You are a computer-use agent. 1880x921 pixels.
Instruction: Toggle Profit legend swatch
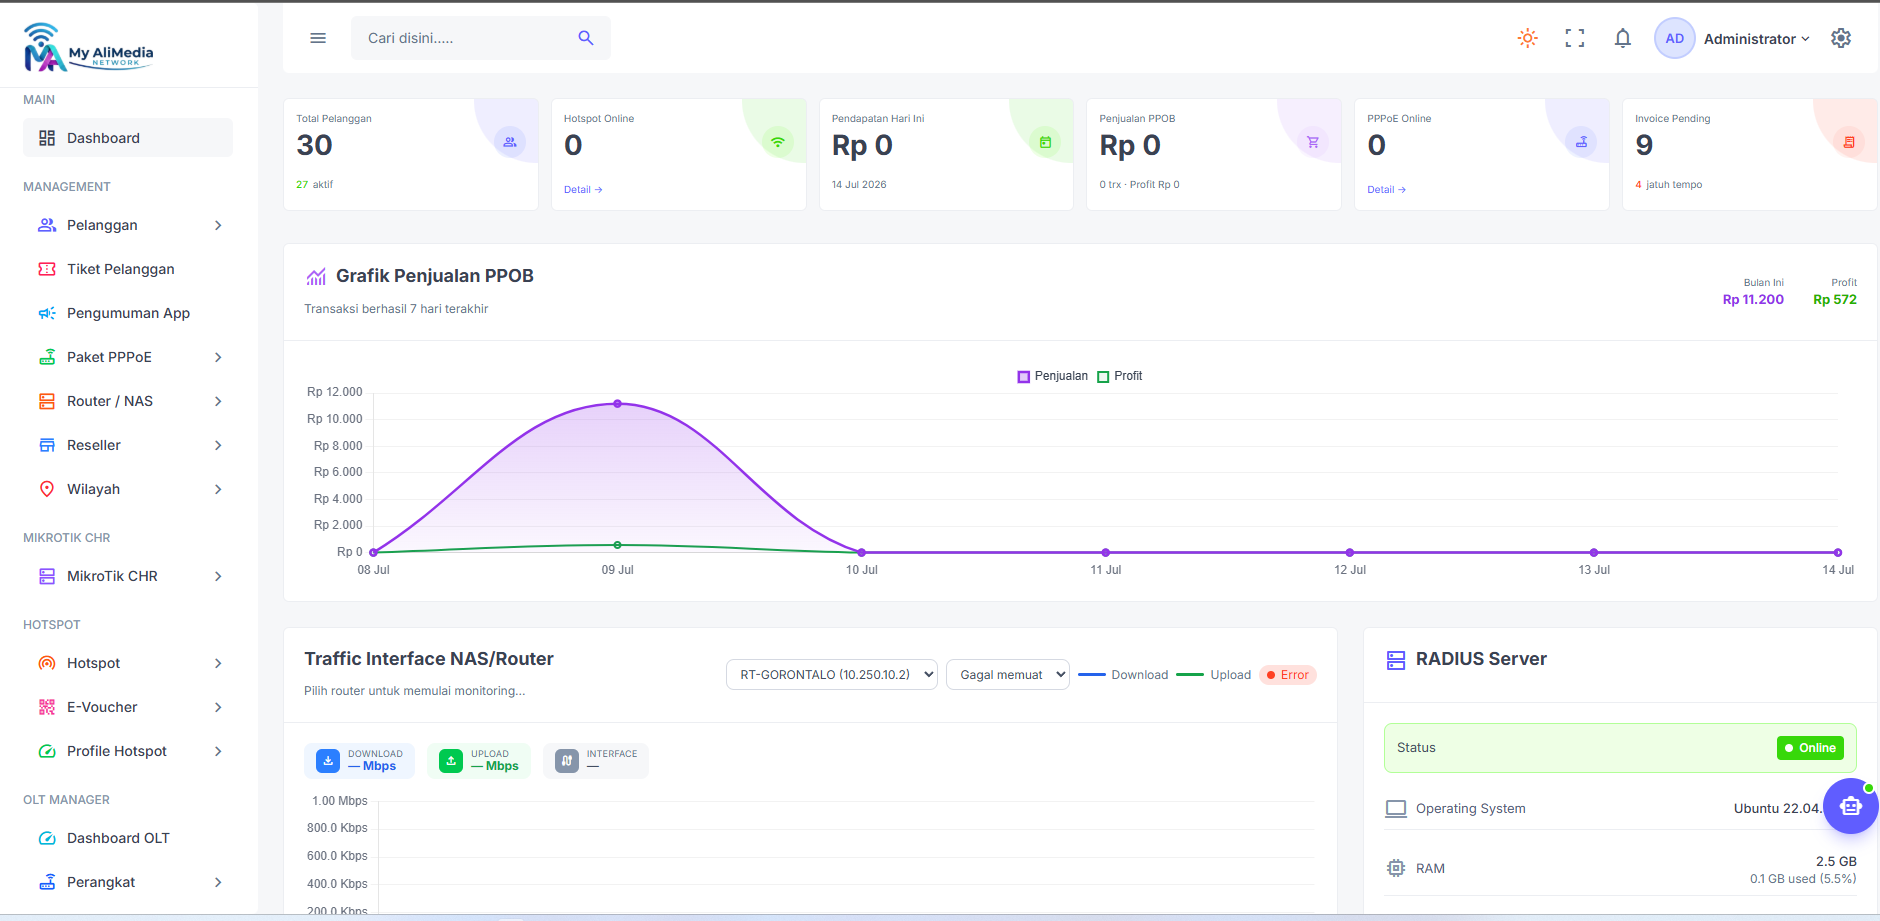1103,377
